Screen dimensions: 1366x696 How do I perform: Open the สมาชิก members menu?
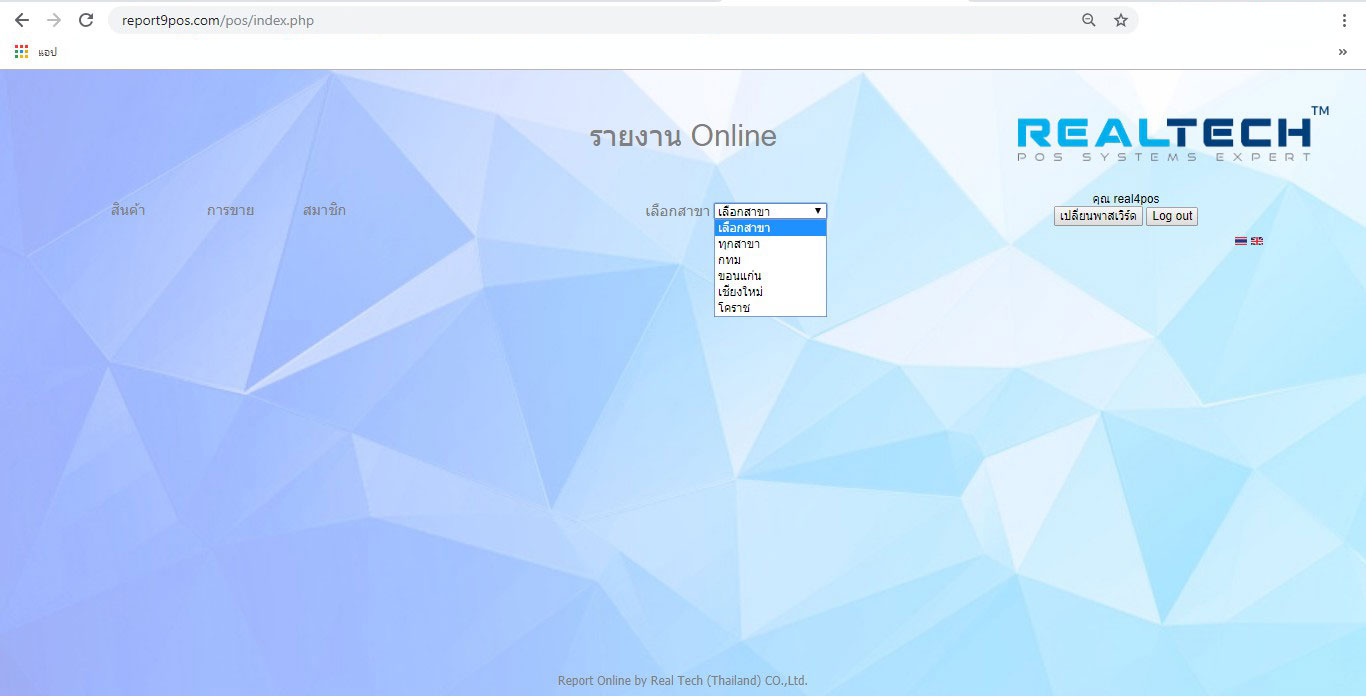(x=326, y=210)
